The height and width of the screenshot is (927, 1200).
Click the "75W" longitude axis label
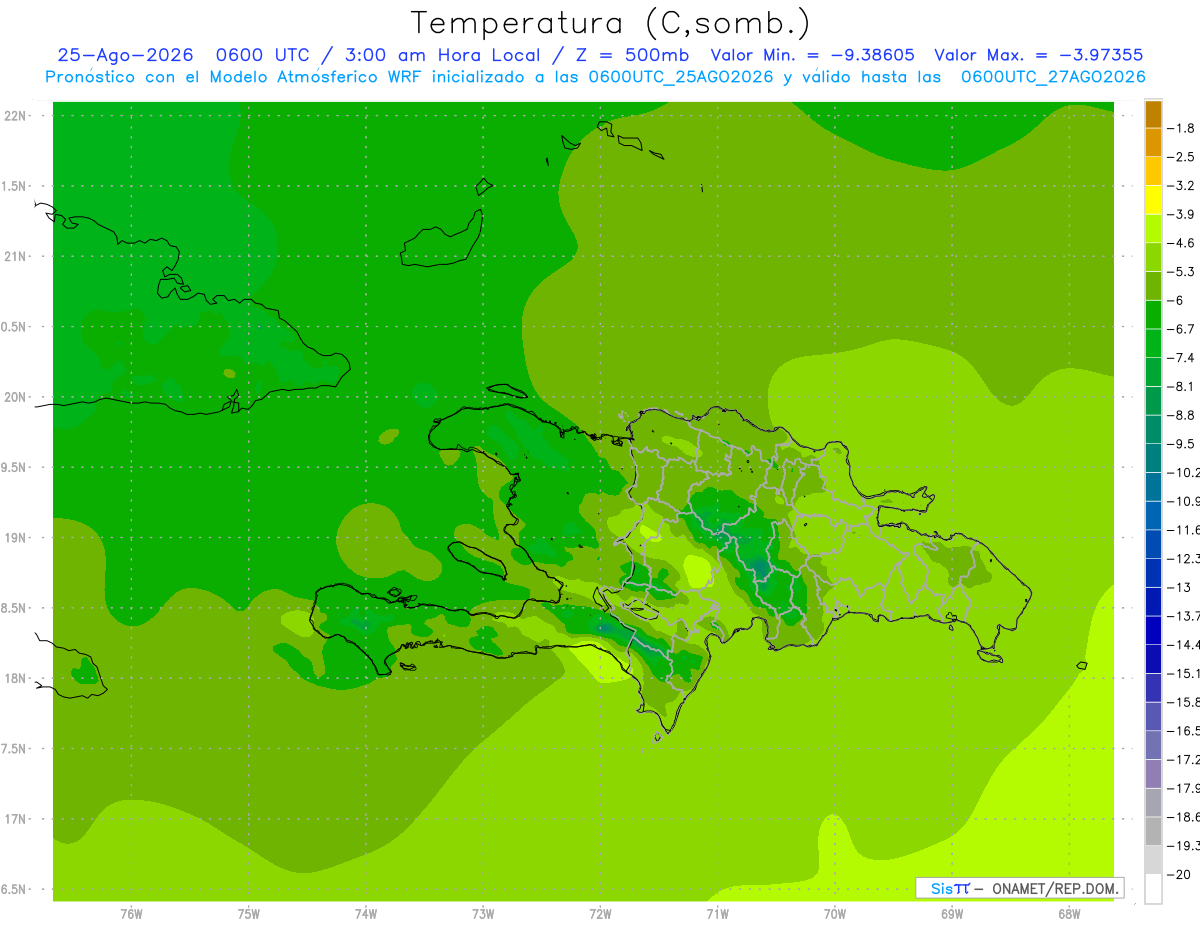pos(249,913)
